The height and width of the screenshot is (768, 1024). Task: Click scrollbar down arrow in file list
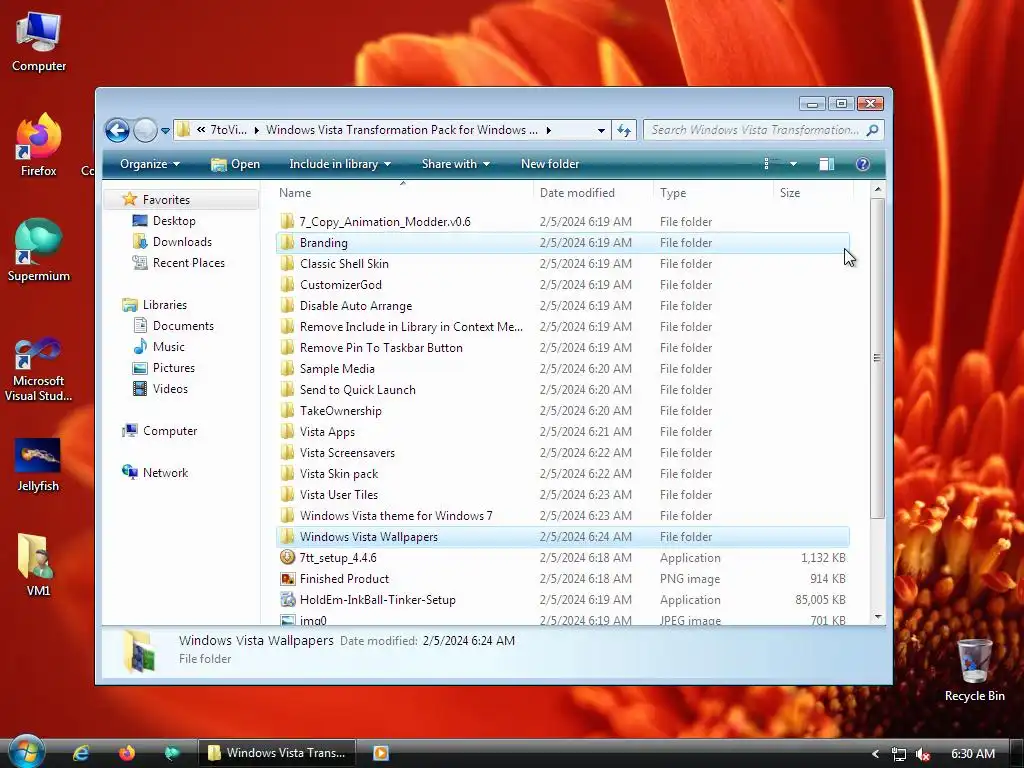pos(878,616)
